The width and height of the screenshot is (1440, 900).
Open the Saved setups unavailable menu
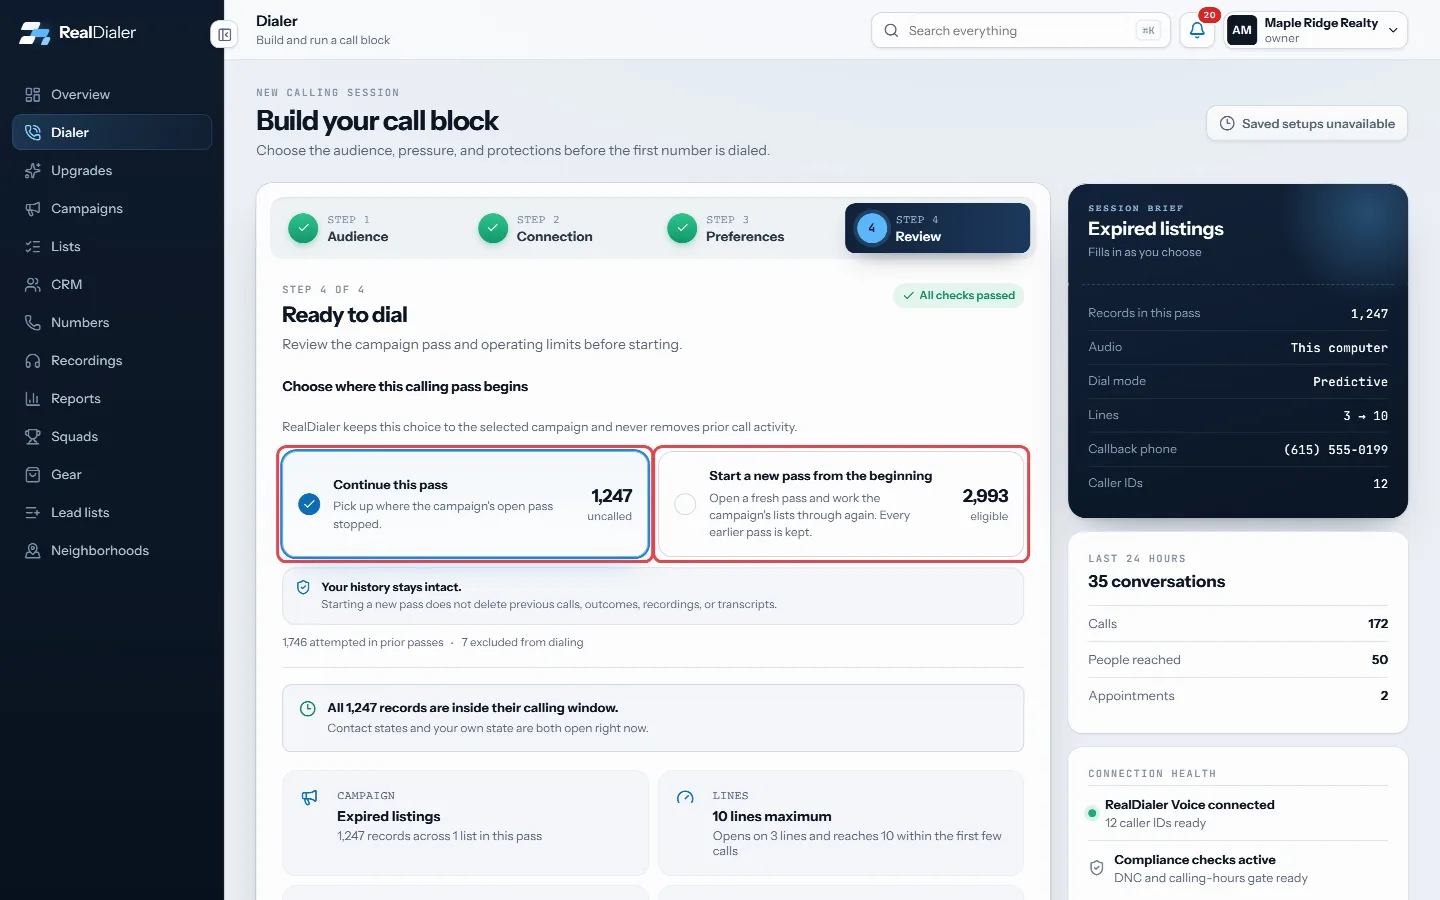click(x=1307, y=124)
